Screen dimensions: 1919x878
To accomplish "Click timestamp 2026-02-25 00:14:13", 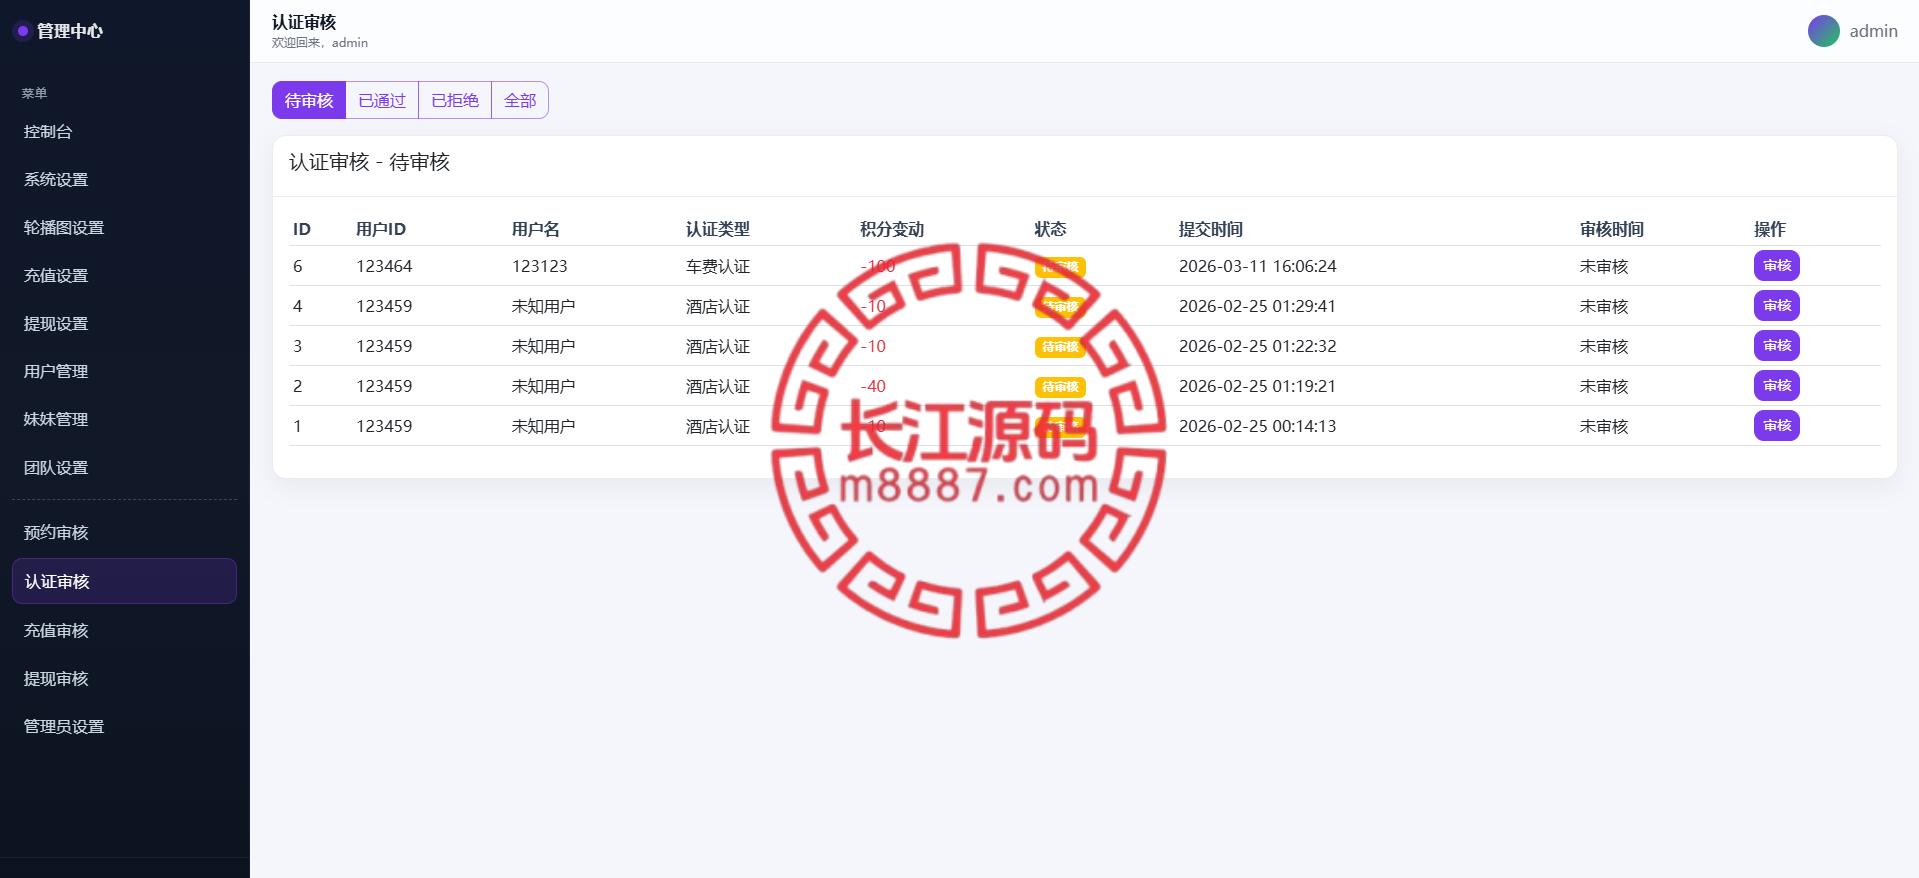I will coord(1257,426).
